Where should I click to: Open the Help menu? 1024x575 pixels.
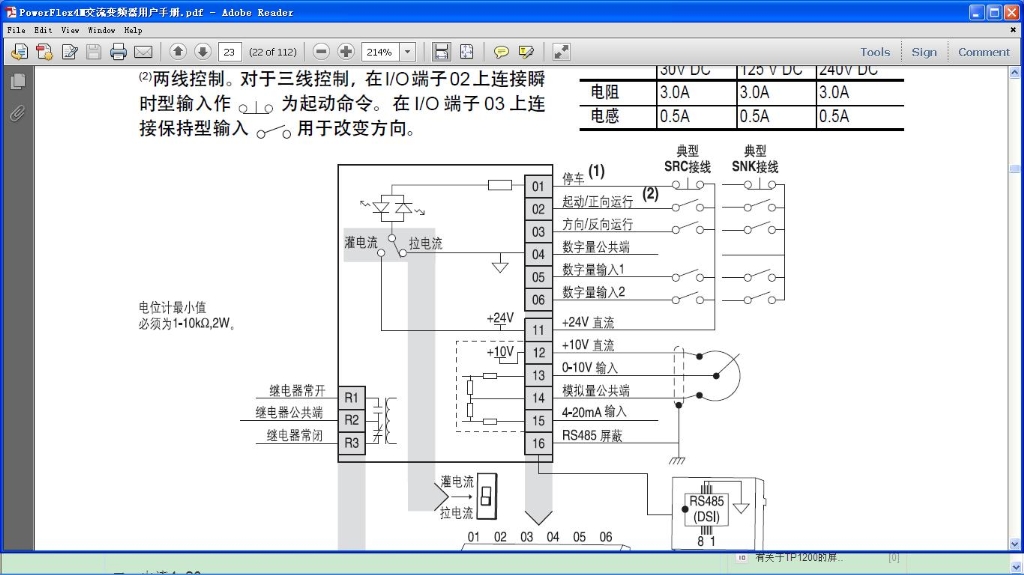[133, 30]
